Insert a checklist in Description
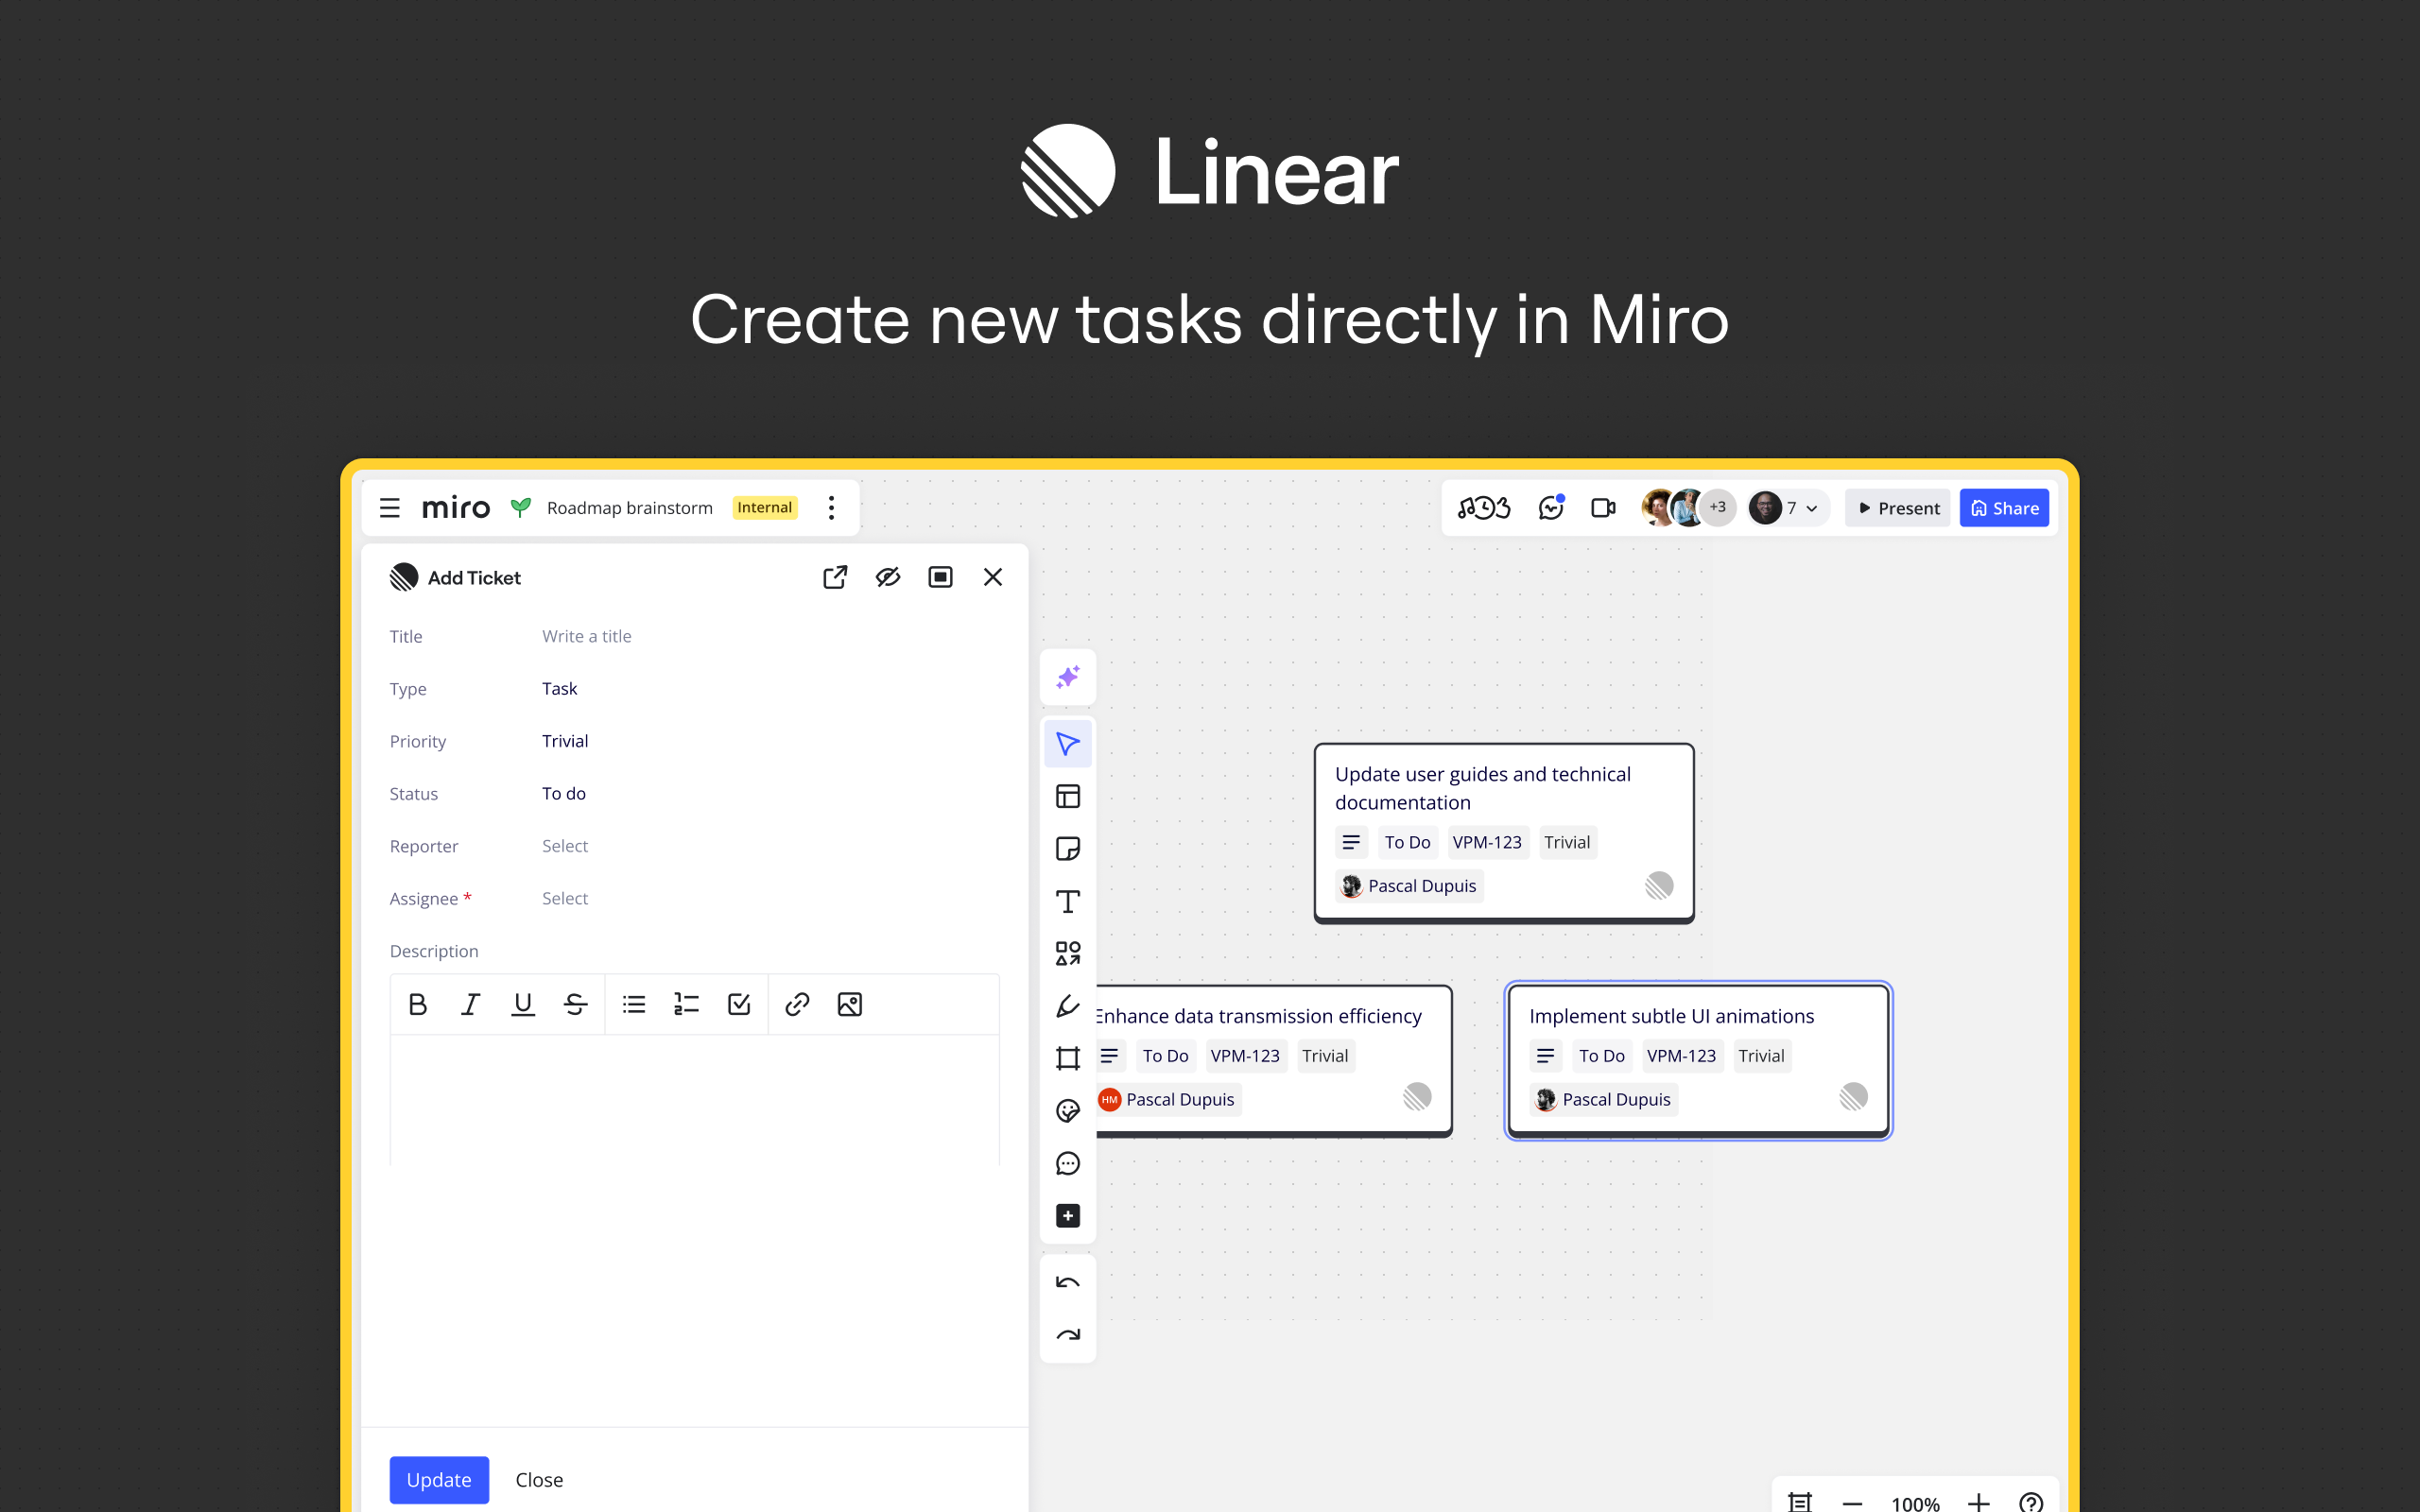 coord(739,1004)
